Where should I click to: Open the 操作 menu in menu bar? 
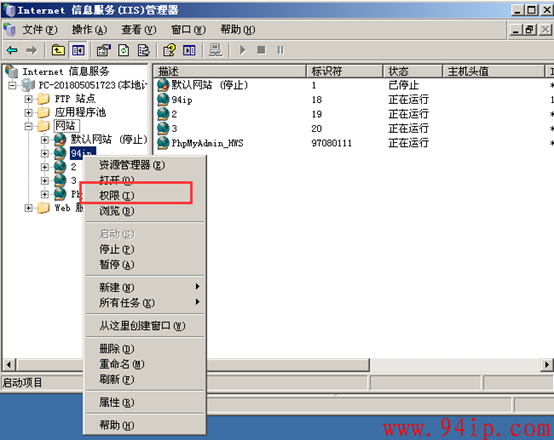point(89,30)
